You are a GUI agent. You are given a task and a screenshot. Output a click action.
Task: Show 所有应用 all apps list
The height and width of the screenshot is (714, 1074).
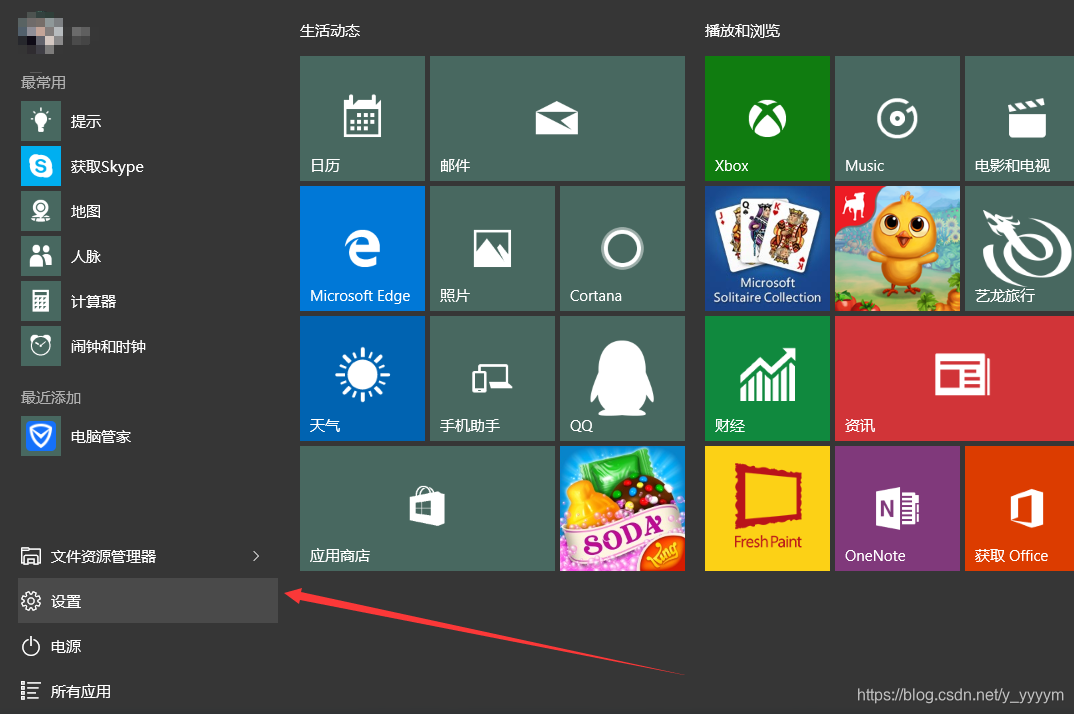click(x=148, y=691)
